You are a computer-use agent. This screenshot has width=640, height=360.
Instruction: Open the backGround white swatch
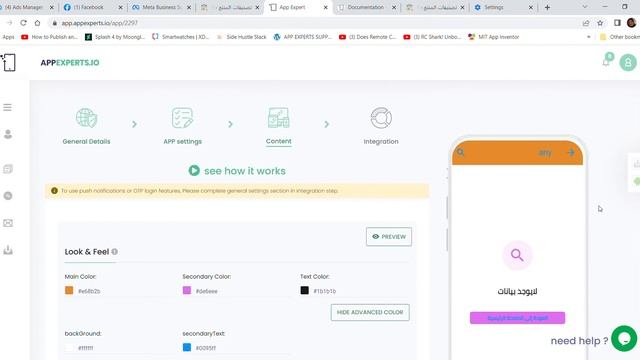(69, 347)
